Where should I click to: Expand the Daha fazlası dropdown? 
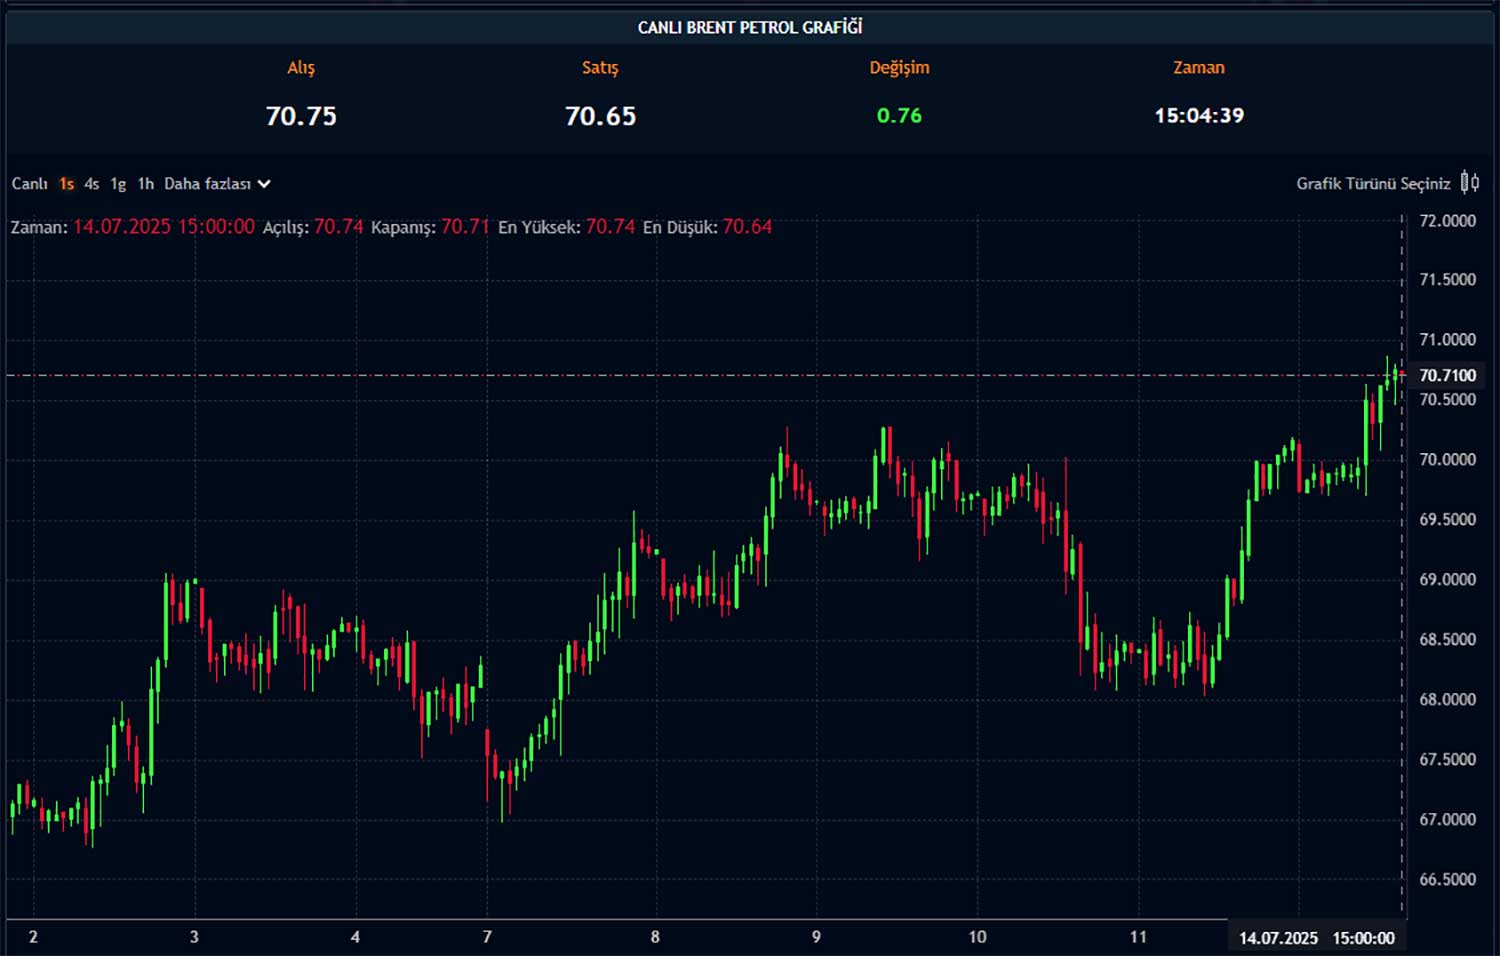[217, 184]
